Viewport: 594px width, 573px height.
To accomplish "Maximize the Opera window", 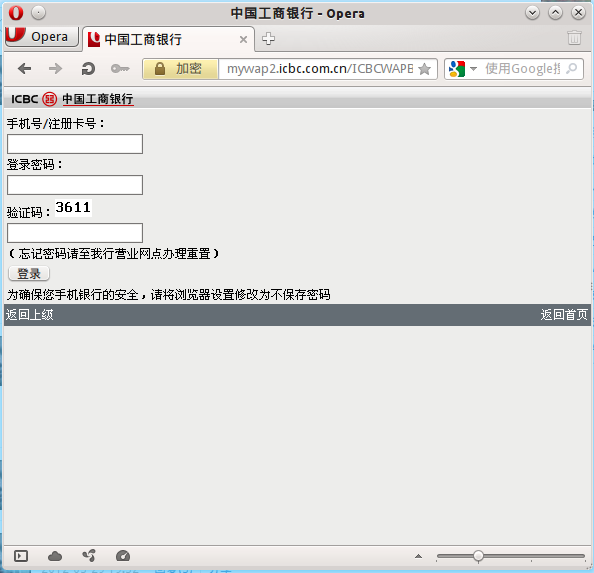I will [x=555, y=13].
